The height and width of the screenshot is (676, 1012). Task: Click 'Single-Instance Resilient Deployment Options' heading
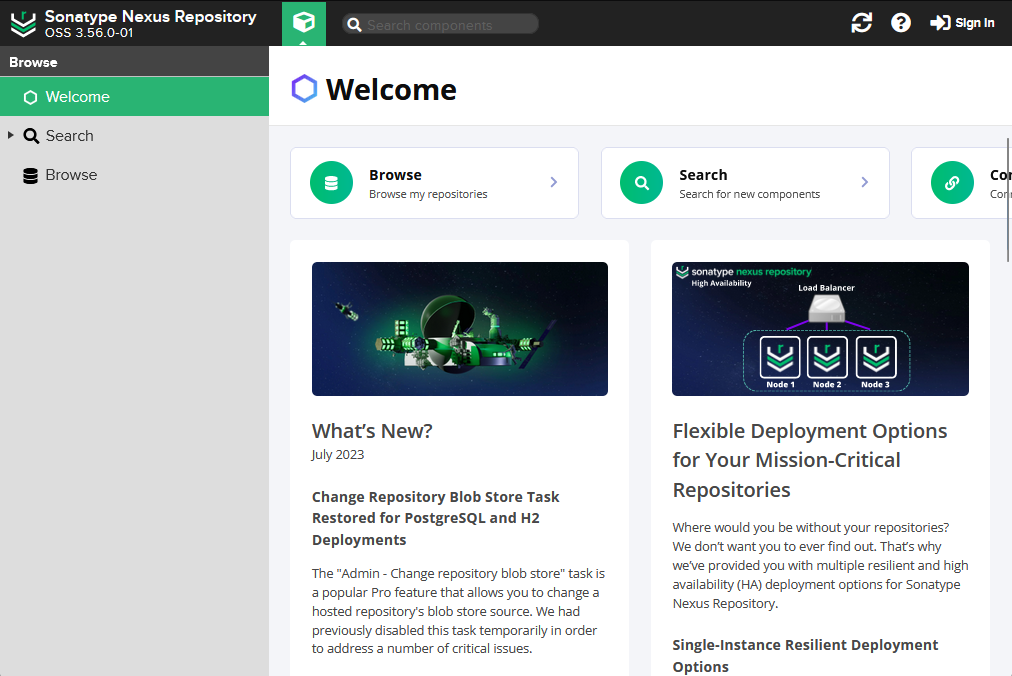tap(805, 655)
